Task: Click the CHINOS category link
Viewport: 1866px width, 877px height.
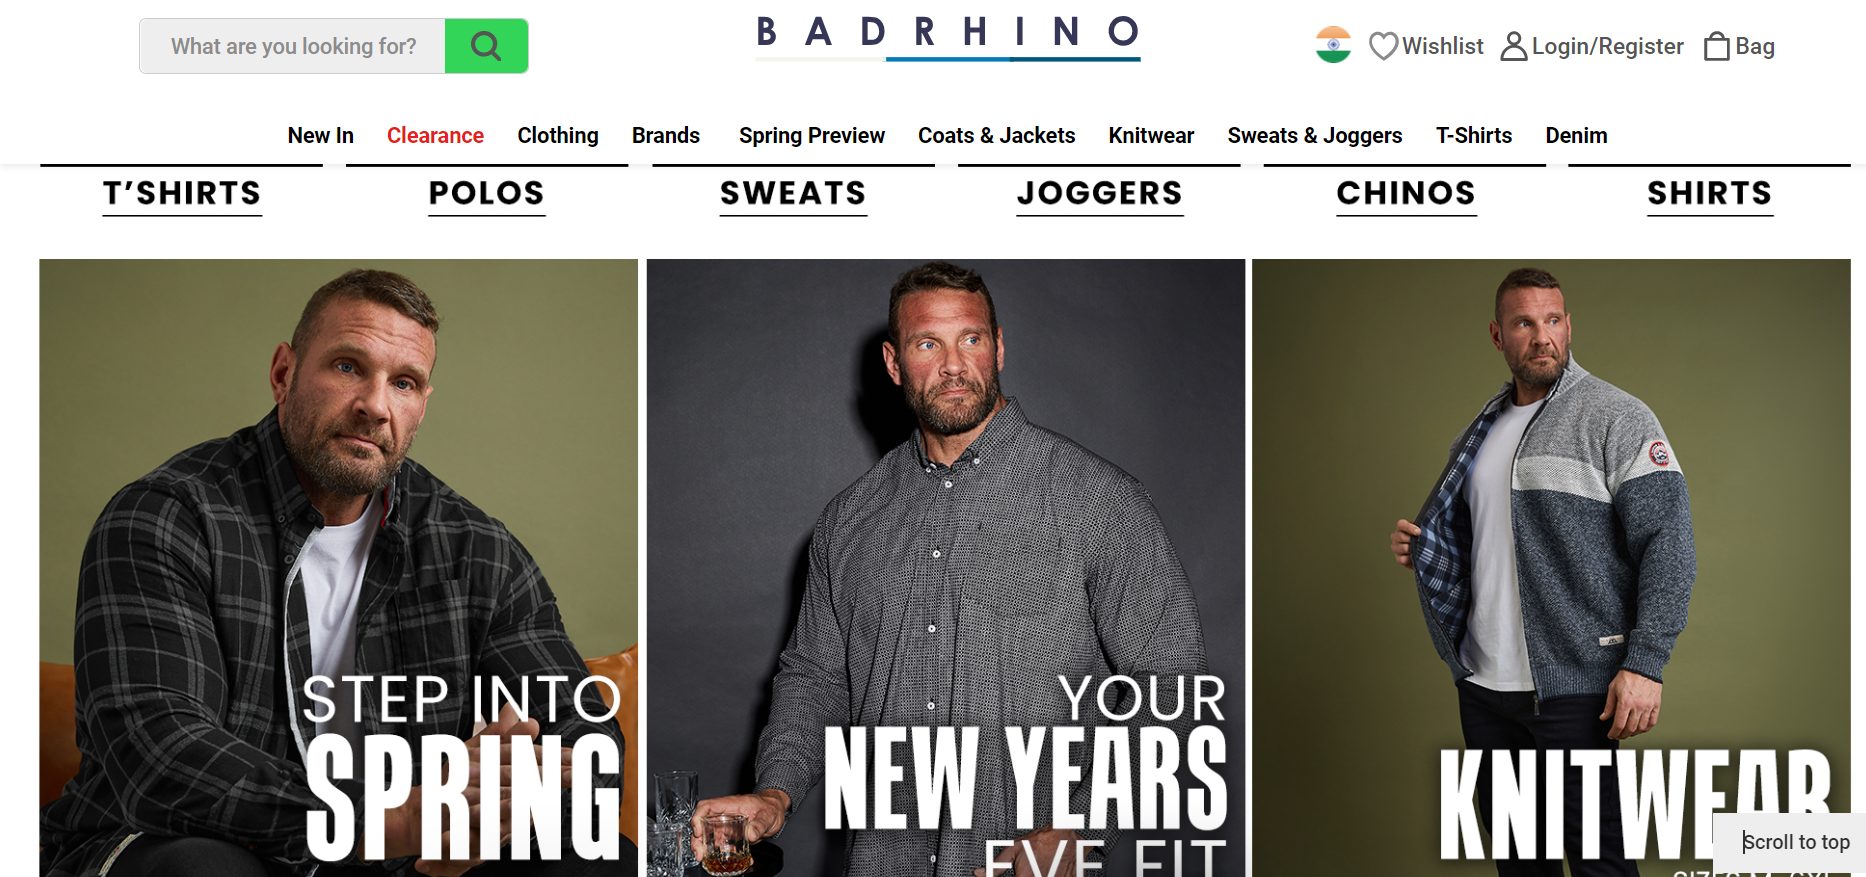Action: click(x=1406, y=193)
